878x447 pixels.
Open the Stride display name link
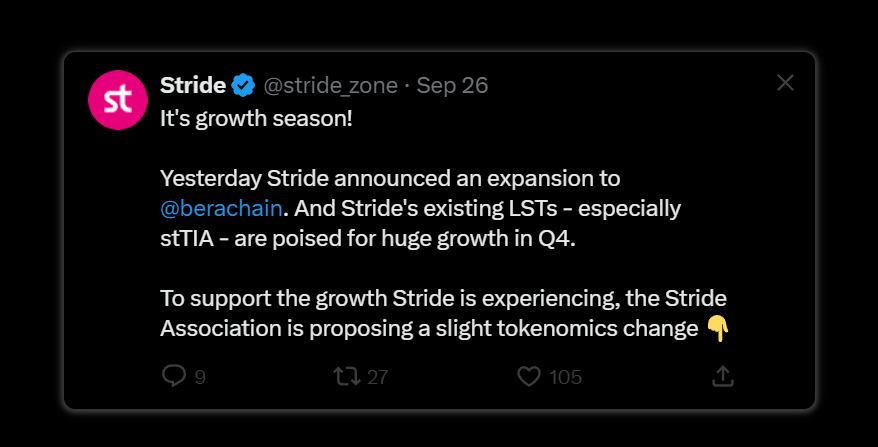coord(192,85)
